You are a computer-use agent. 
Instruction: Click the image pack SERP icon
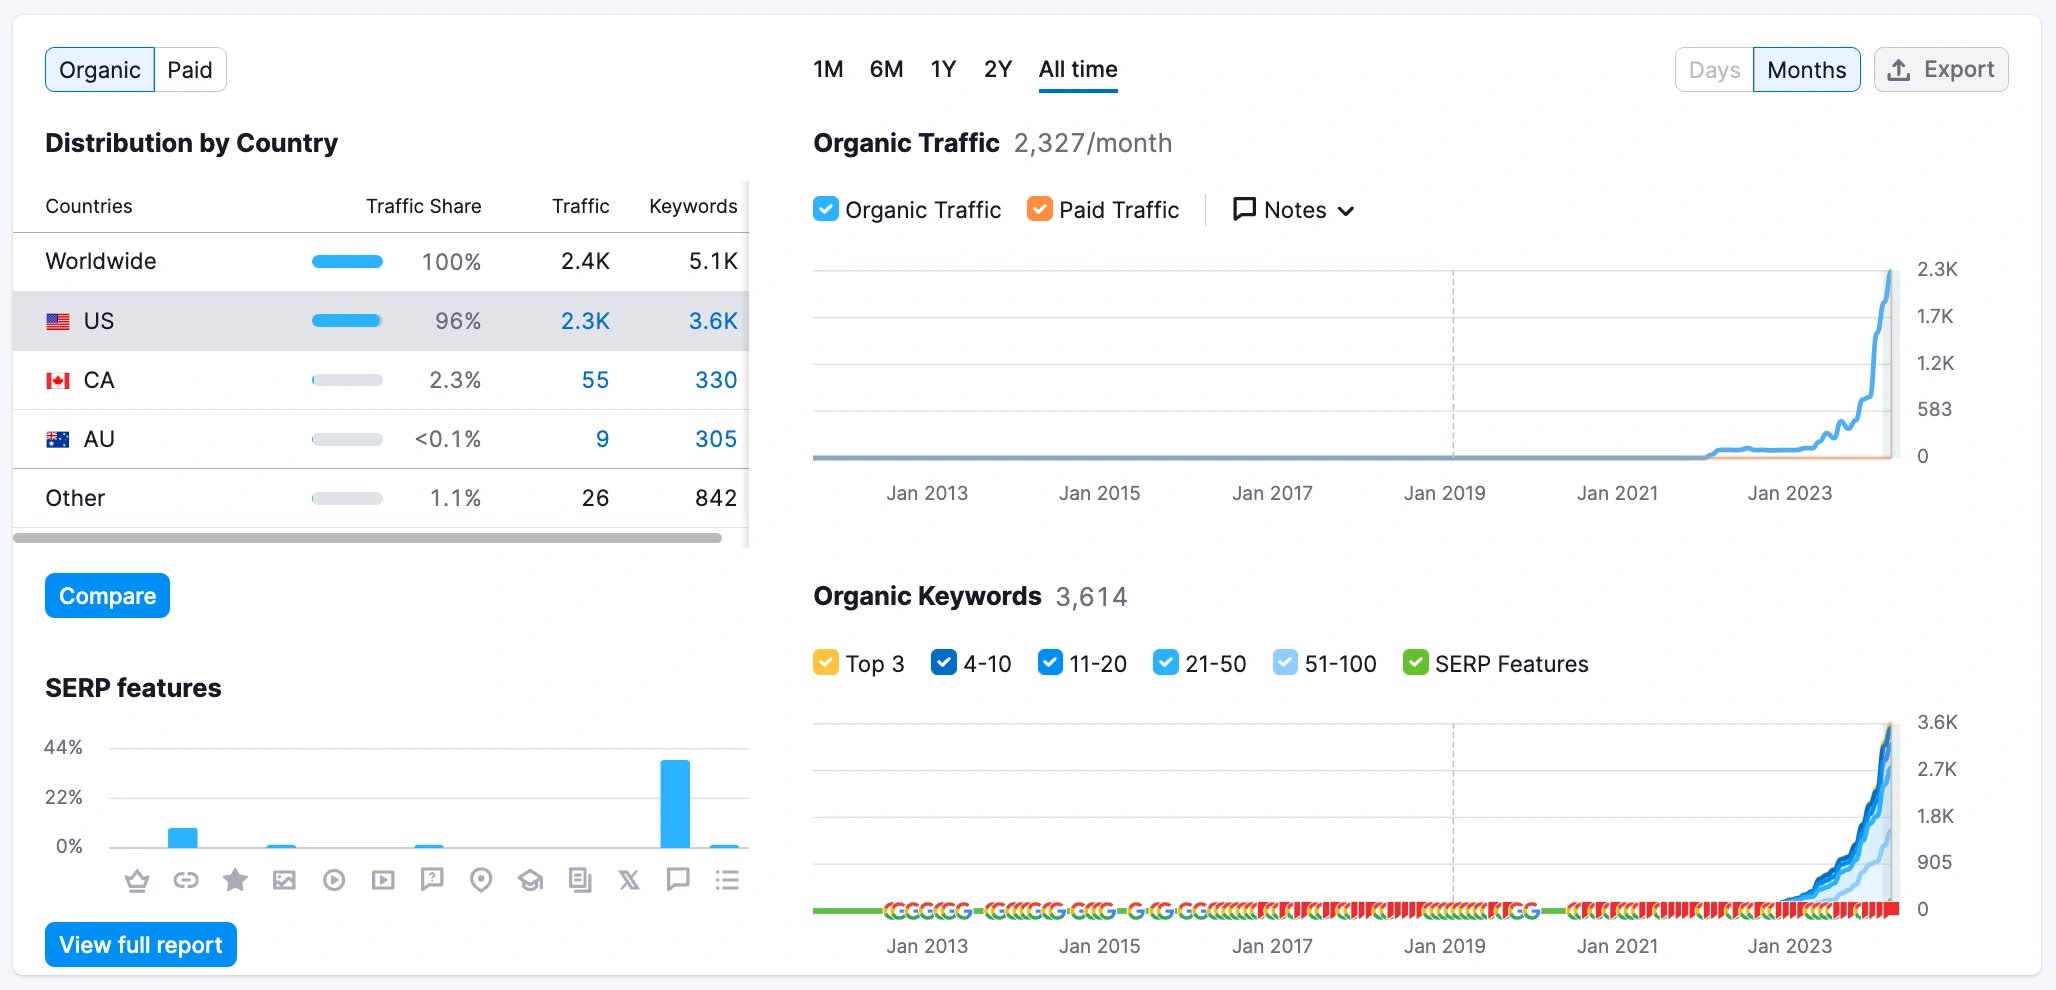click(x=284, y=880)
